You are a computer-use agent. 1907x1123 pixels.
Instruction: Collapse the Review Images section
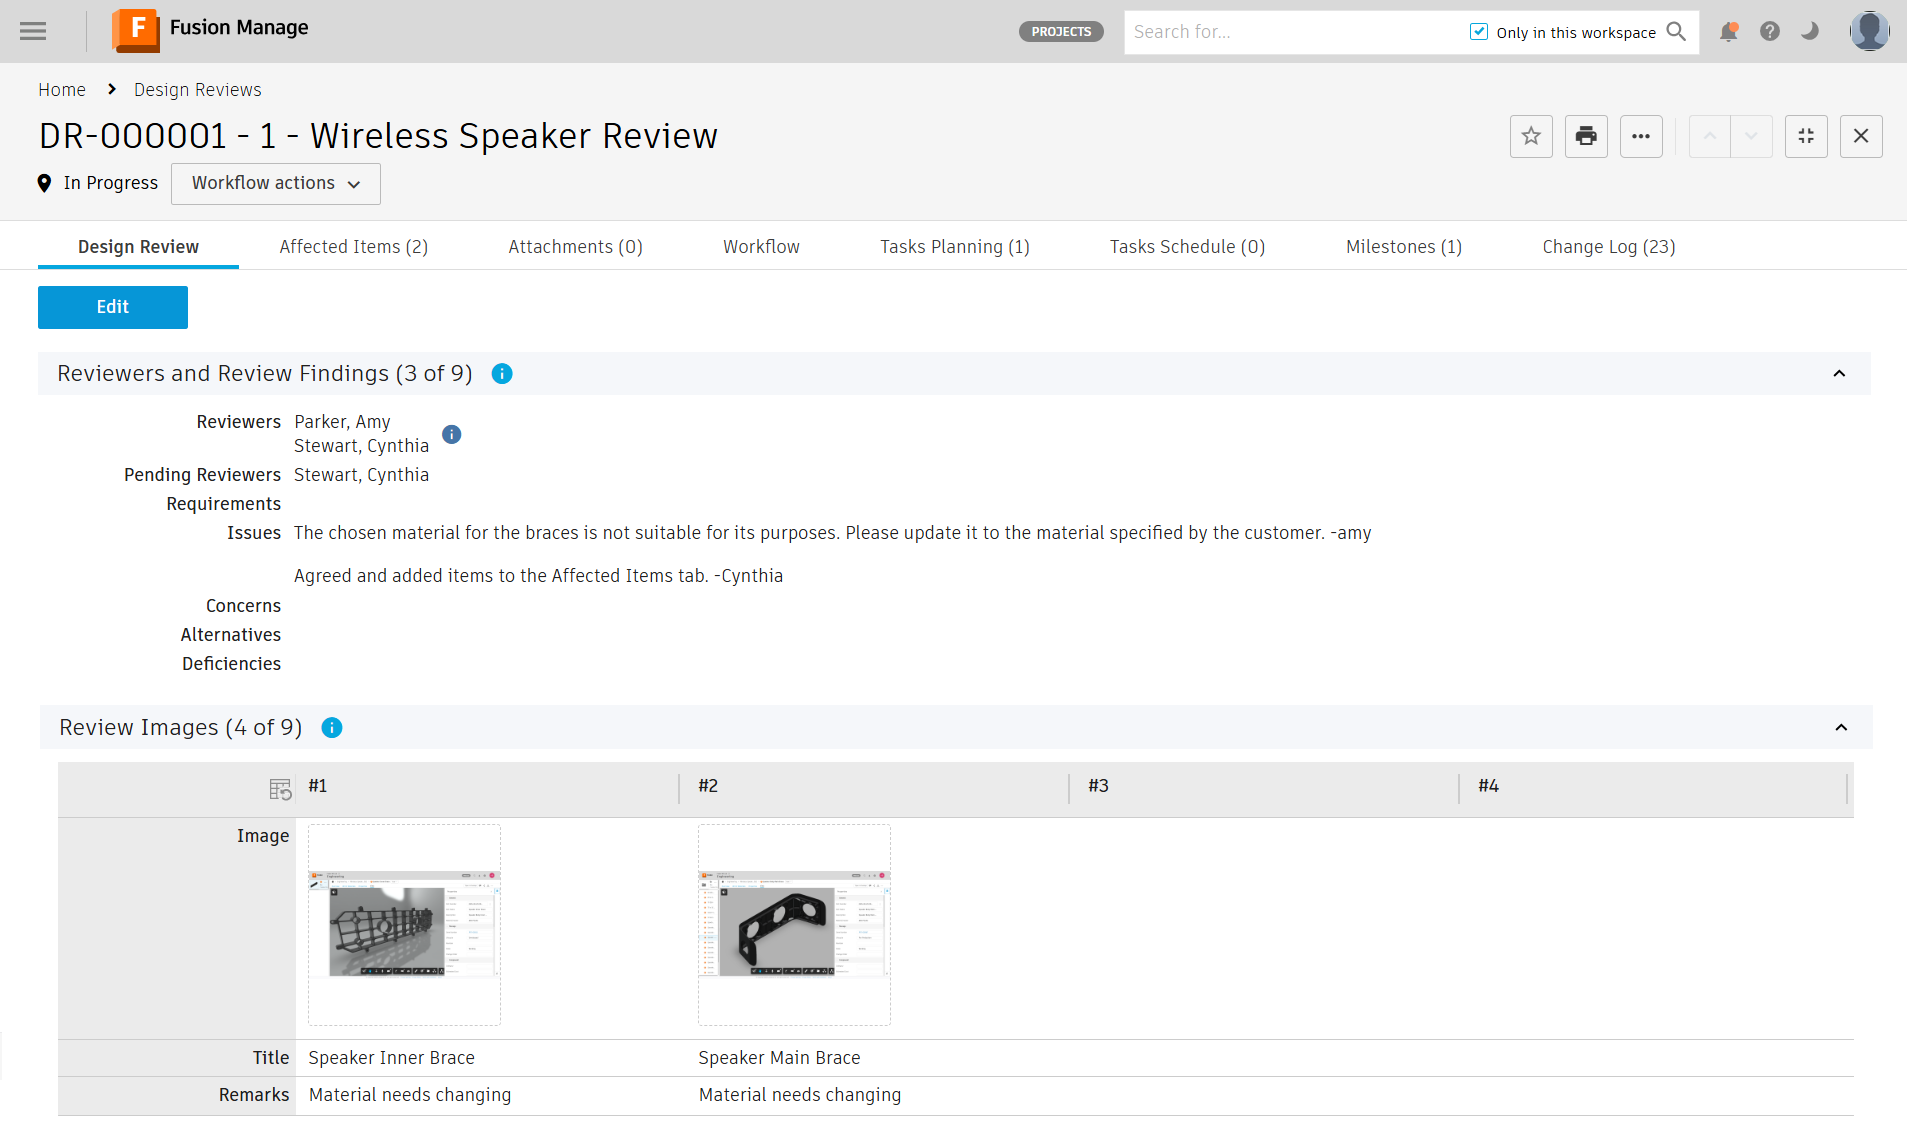point(1840,727)
